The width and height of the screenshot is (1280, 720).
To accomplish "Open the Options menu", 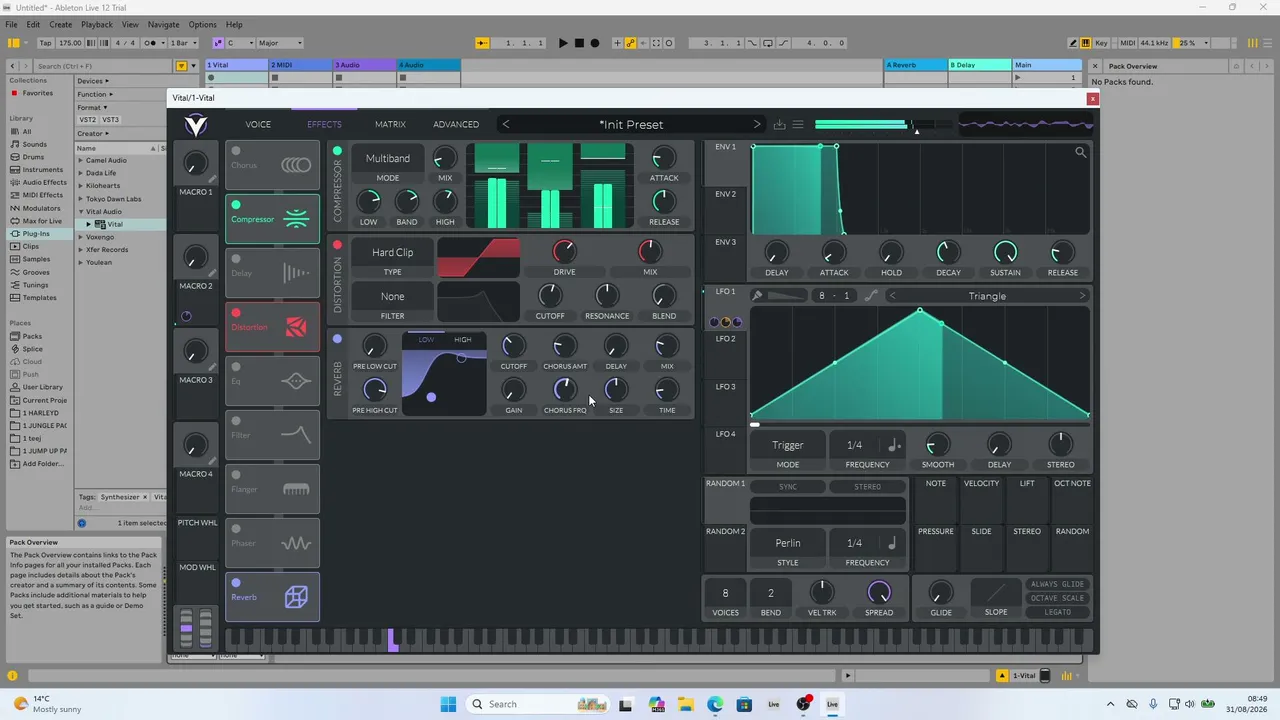I will pos(202,24).
